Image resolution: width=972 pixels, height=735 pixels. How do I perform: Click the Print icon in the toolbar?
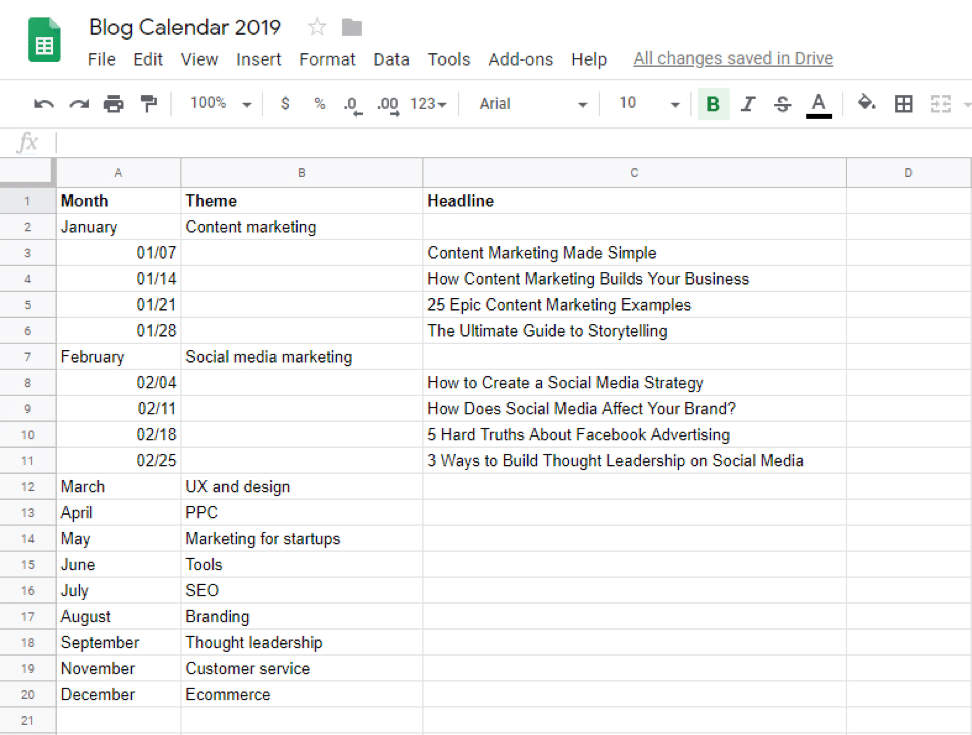point(112,103)
